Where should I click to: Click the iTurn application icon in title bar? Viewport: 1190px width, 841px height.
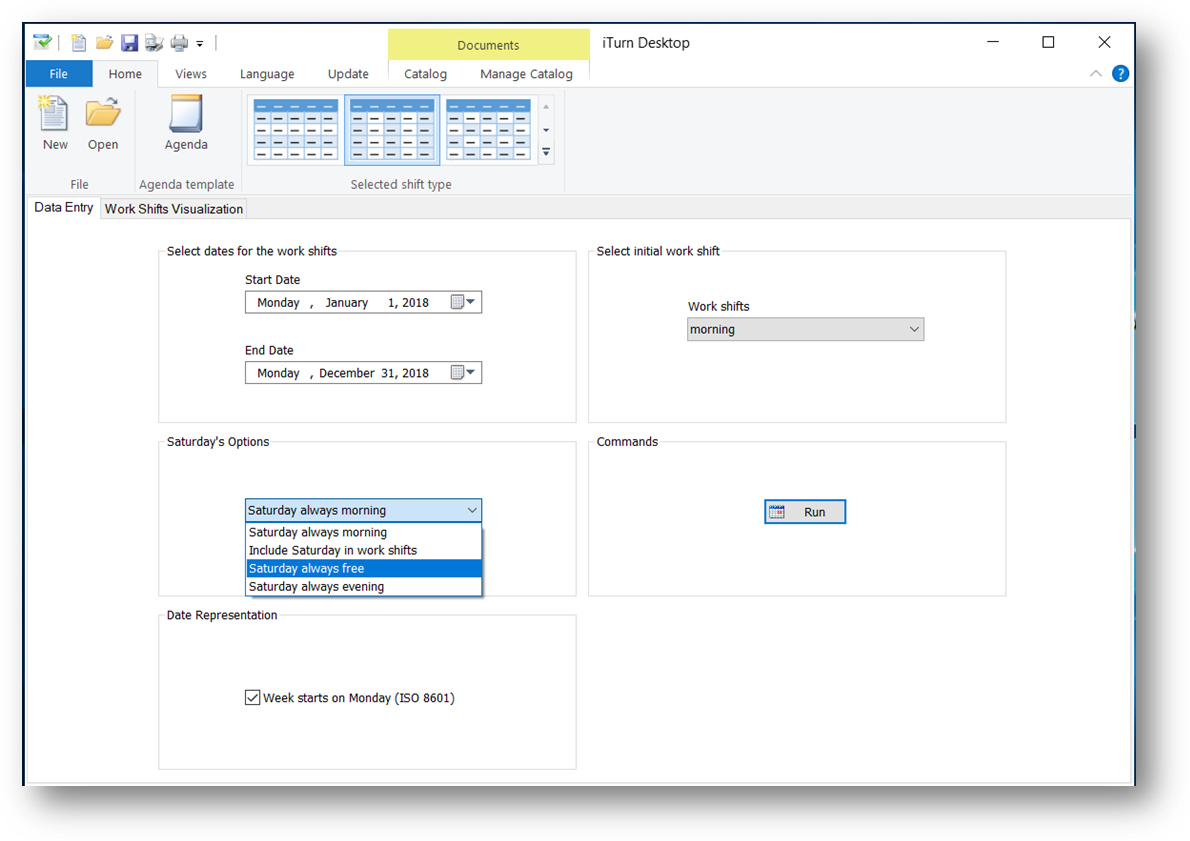click(x=42, y=43)
